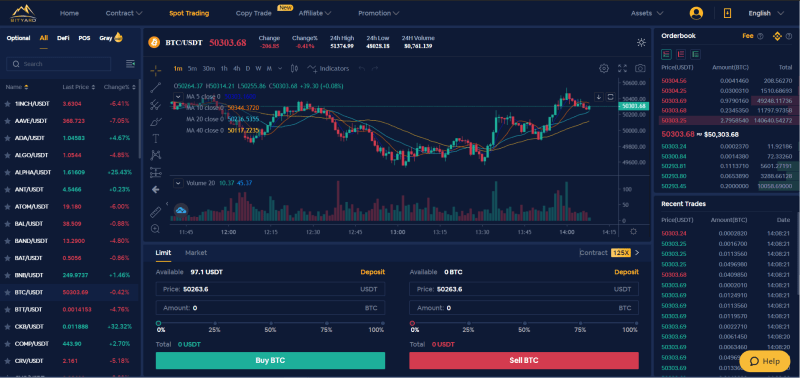Favorite the ADA/USDT pair star
The width and height of the screenshot is (800, 378).
[x=7, y=138]
